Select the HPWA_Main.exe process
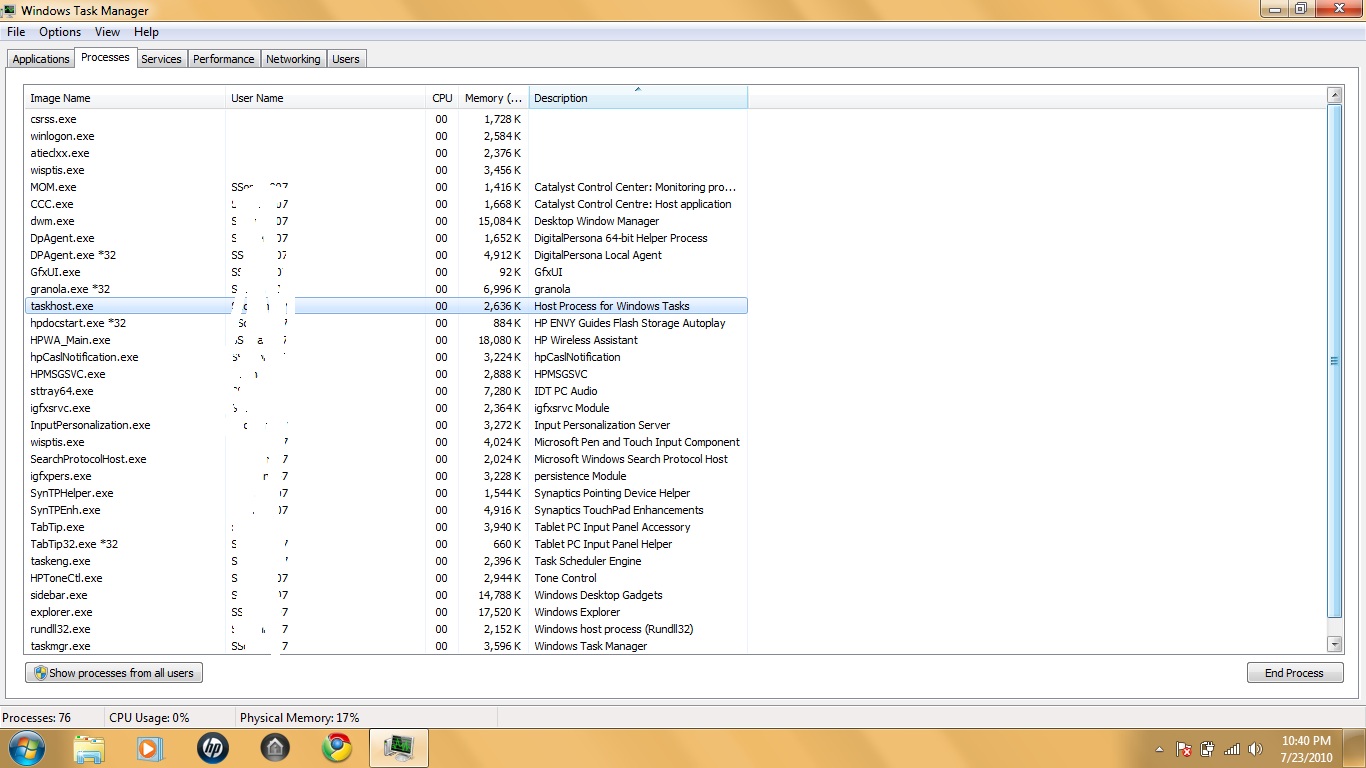This screenshot has width=1366, height=768. click(386, 340)
